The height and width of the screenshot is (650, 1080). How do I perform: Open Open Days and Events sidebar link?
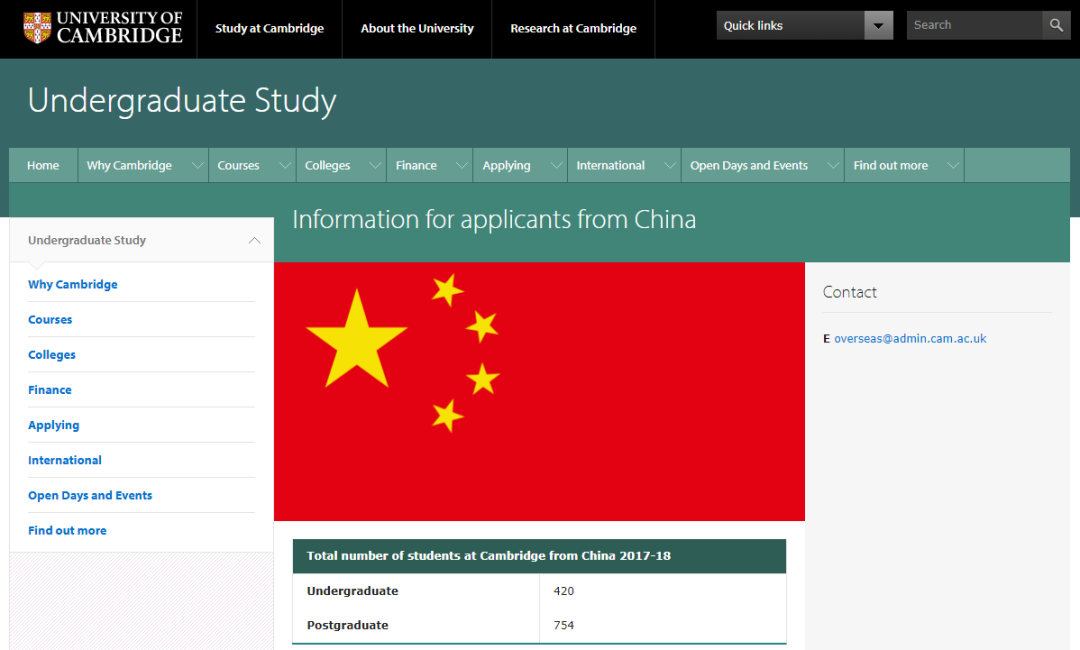(x=90, y=495)
